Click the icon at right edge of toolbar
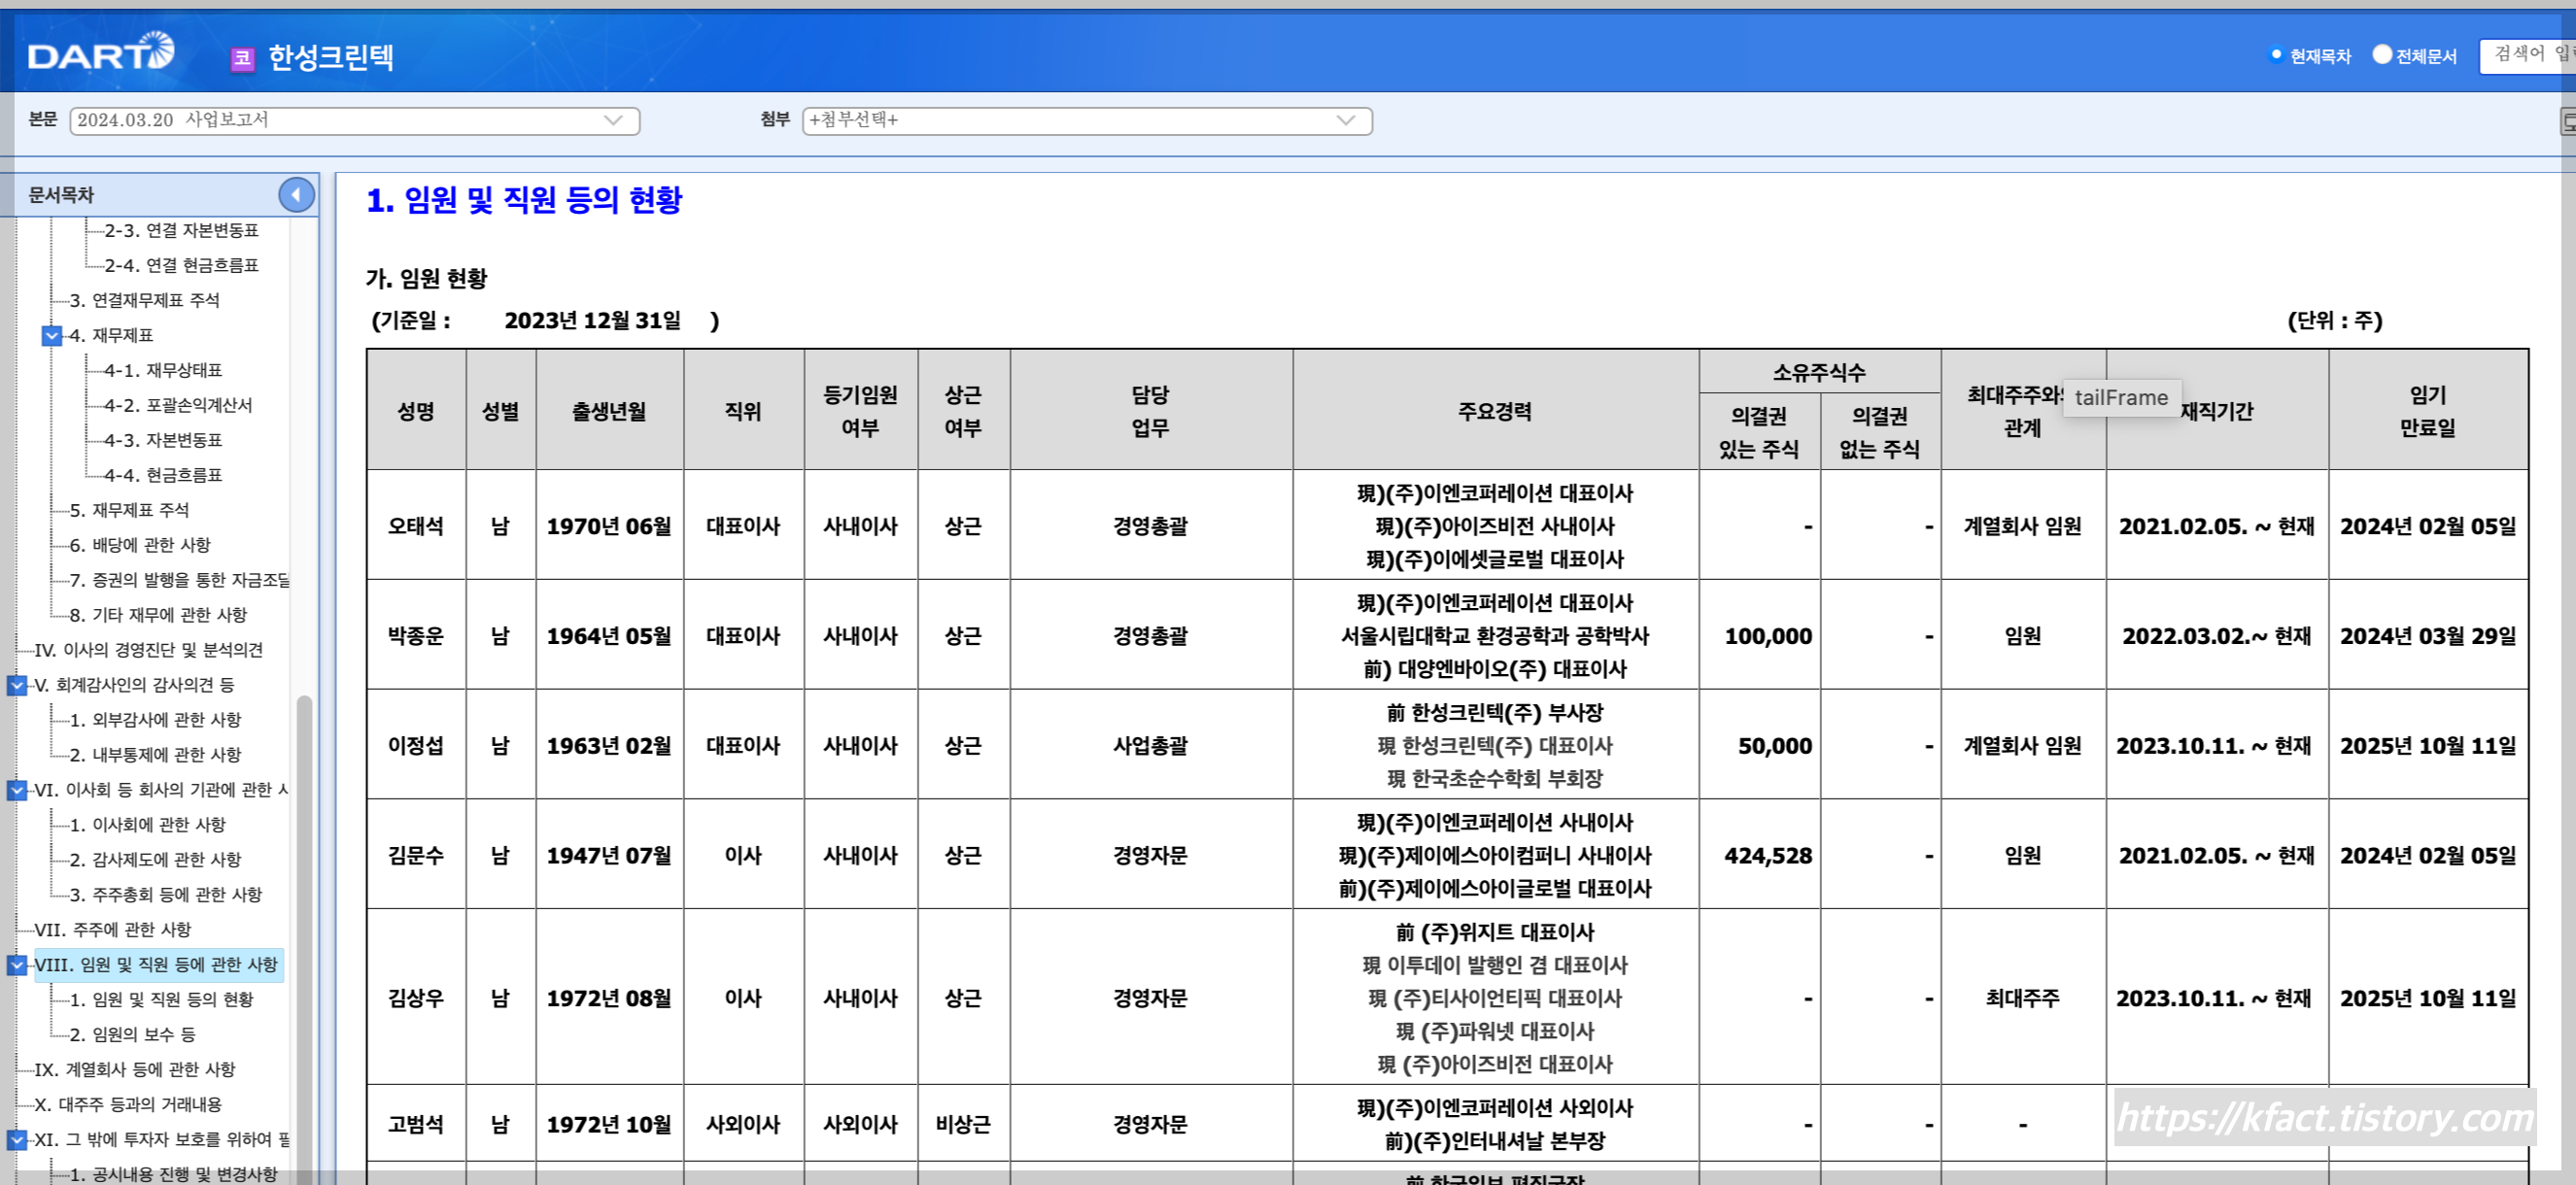The image size is (2576, 1185). 2567,121
